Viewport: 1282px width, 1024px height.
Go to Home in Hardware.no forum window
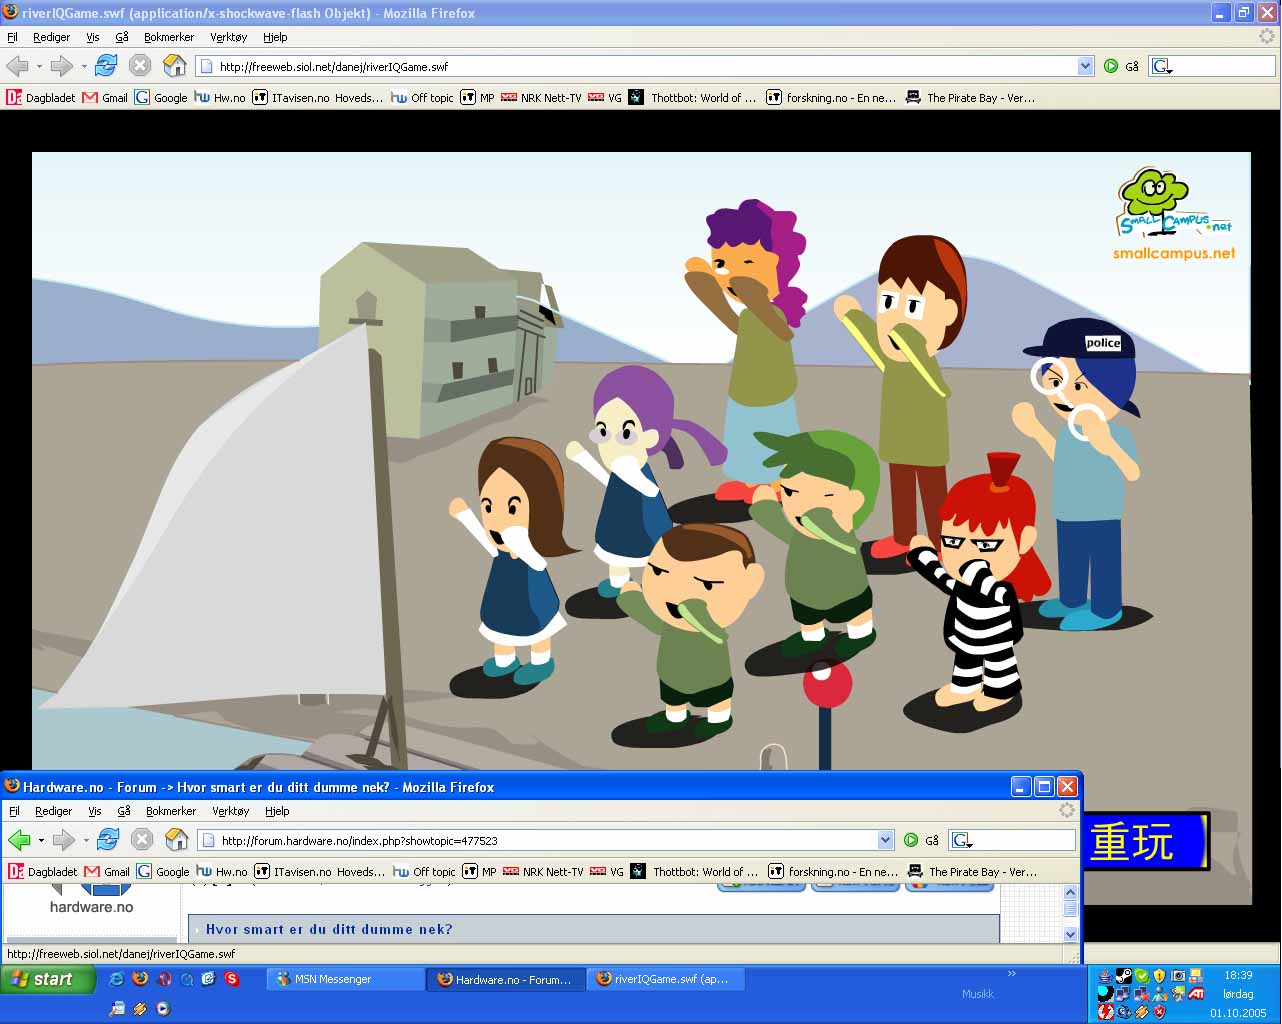click(x=176, y=839)
